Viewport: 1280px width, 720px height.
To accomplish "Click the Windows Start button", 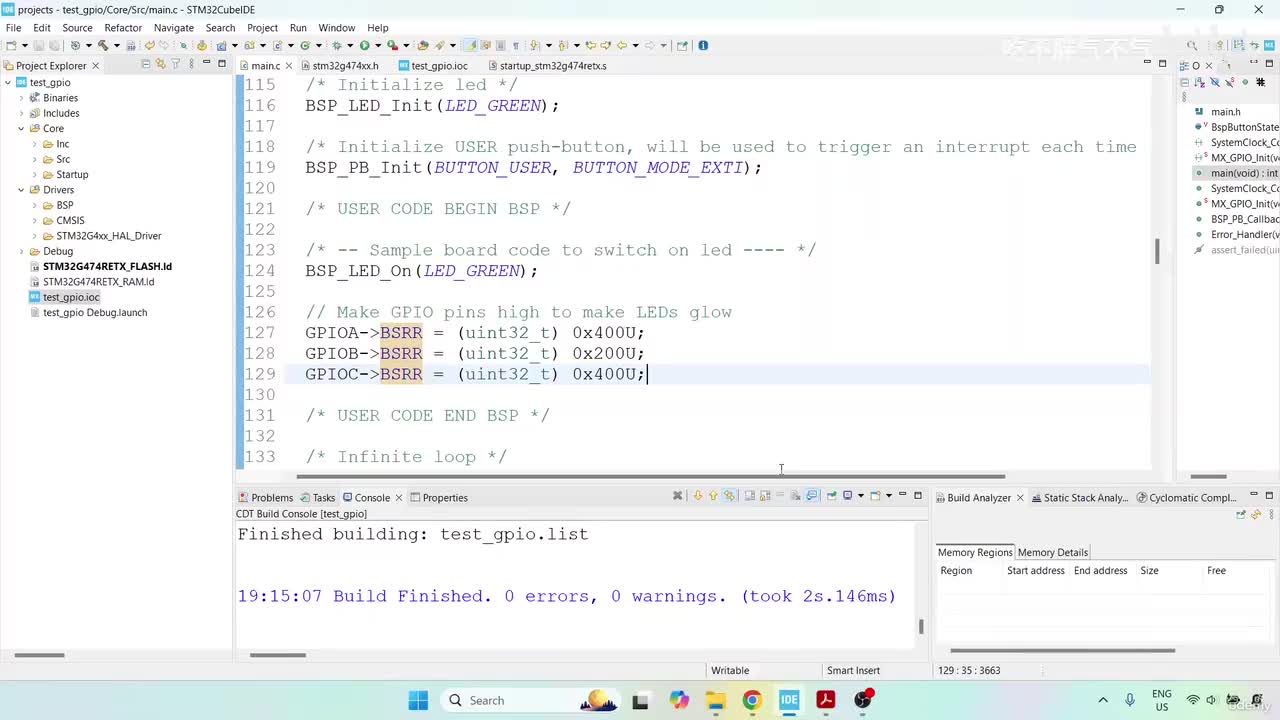I will 418,700.
